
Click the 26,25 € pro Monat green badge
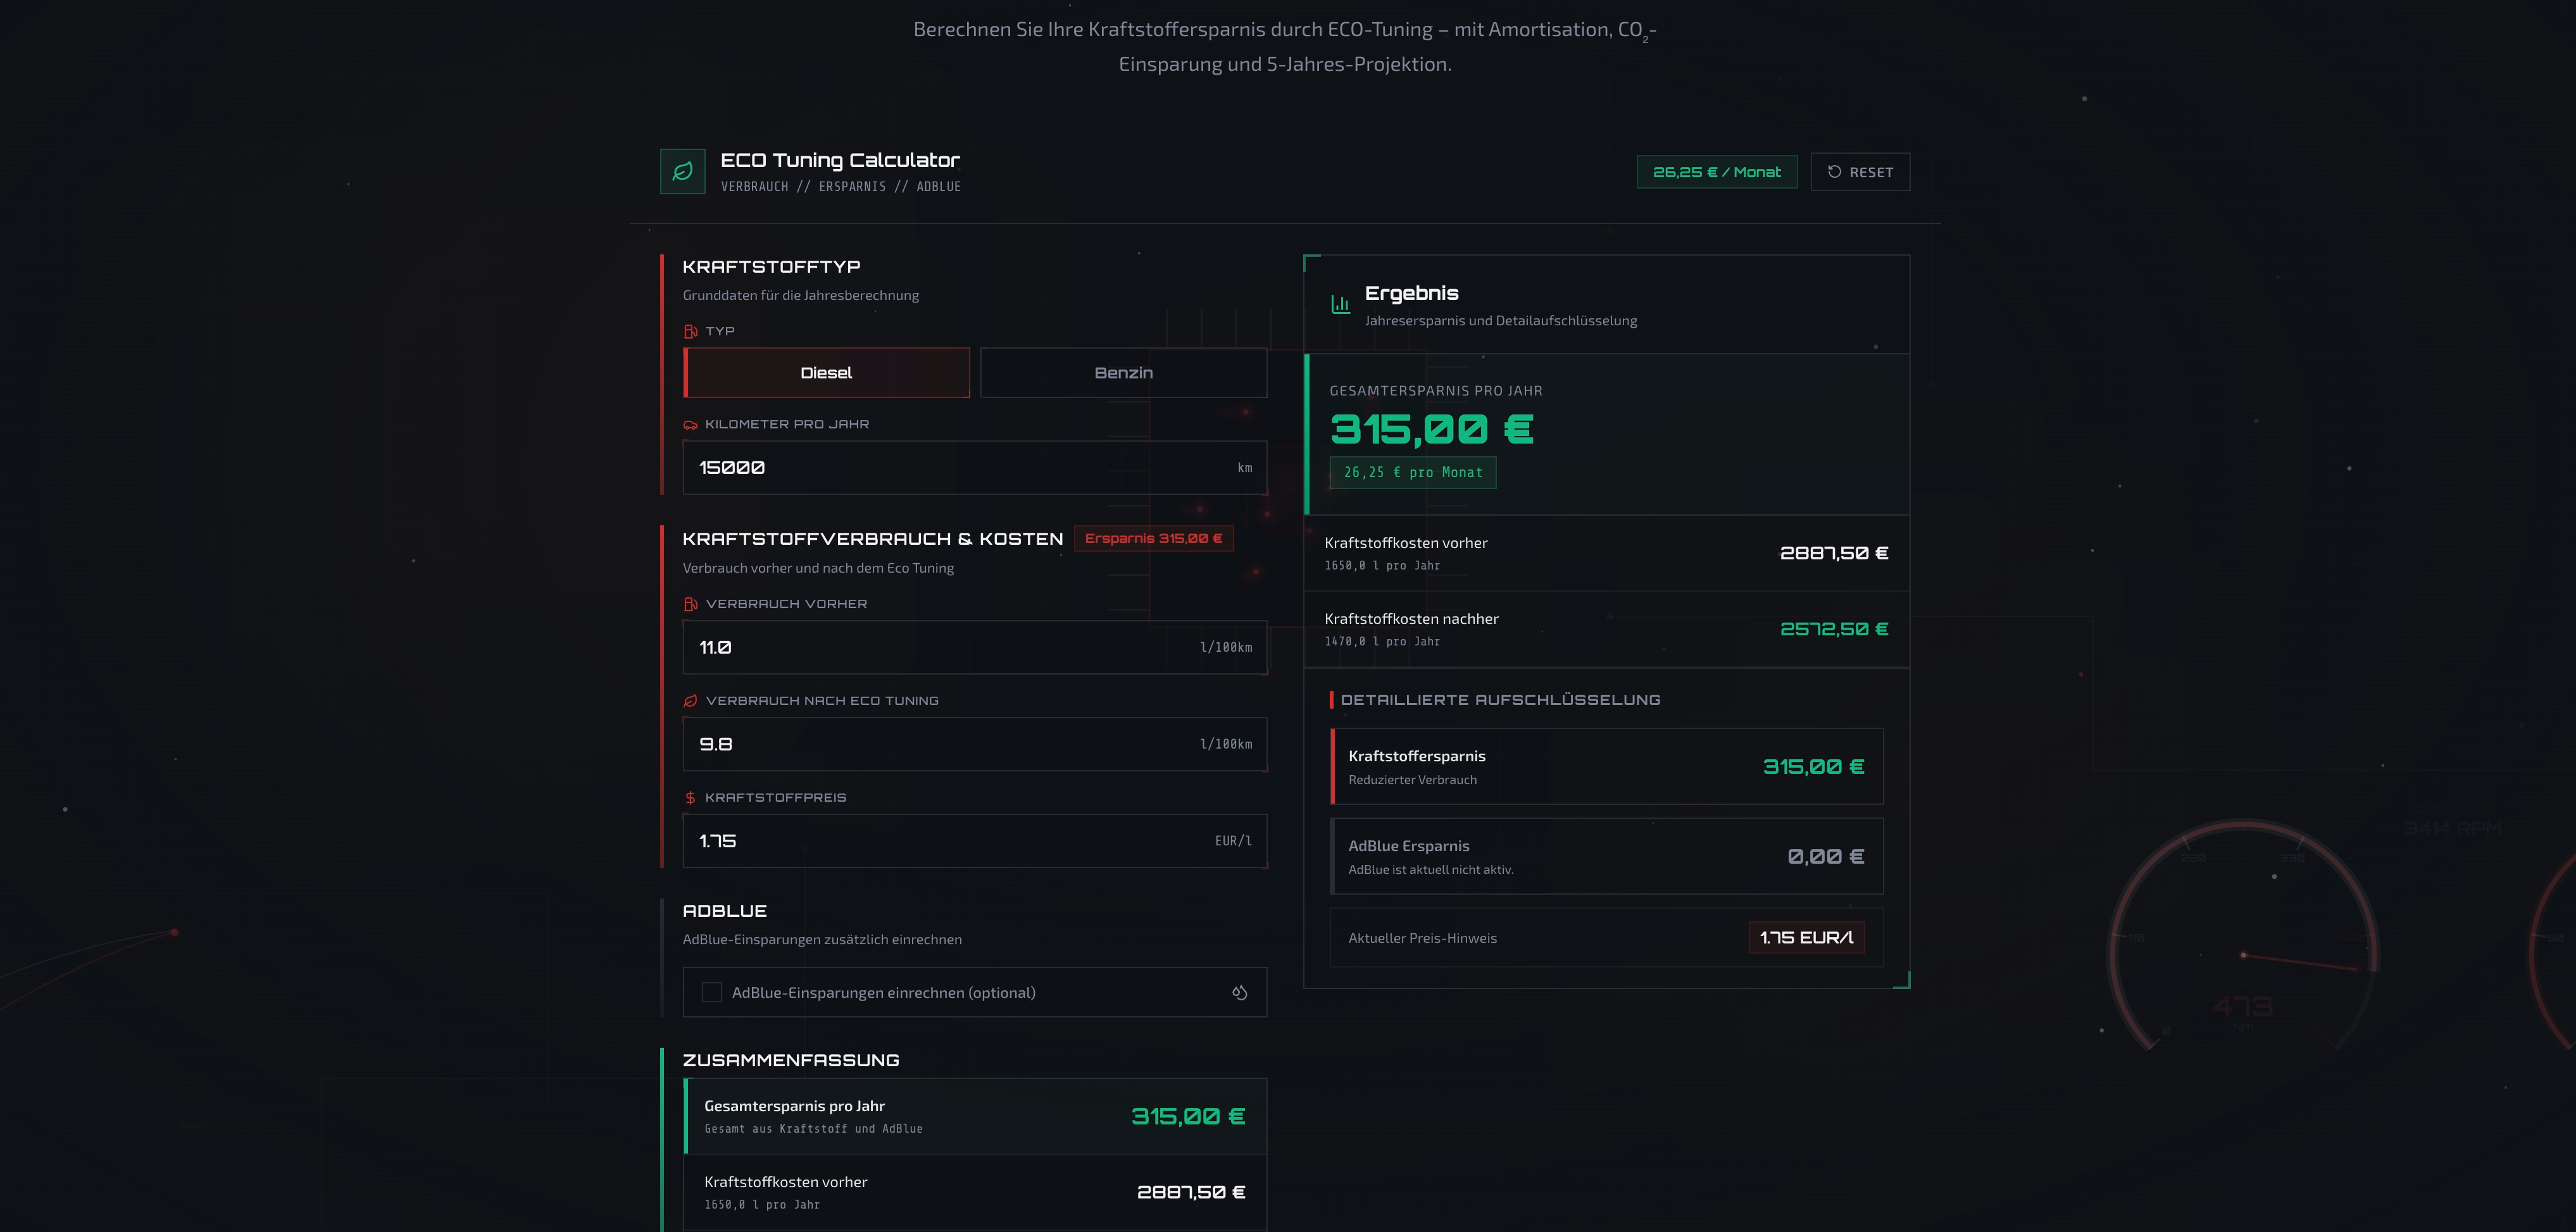pos(1412,472)
